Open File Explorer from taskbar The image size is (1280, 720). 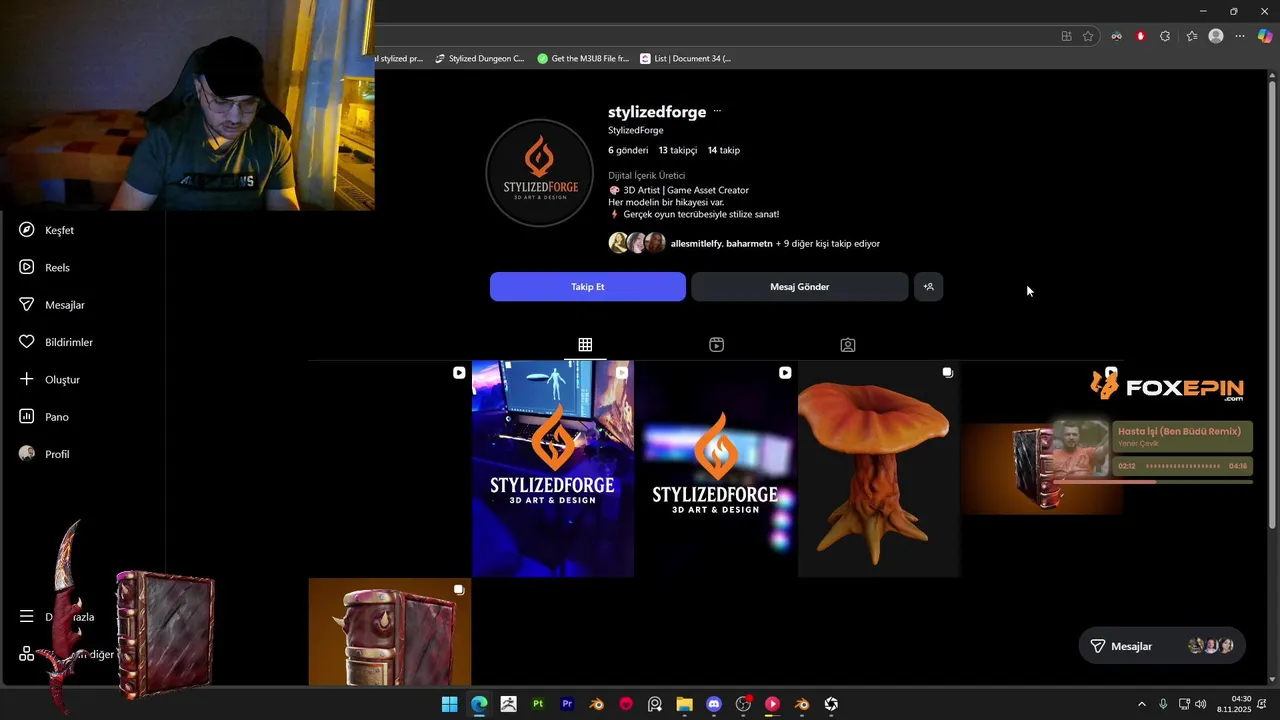coord(684,704)
